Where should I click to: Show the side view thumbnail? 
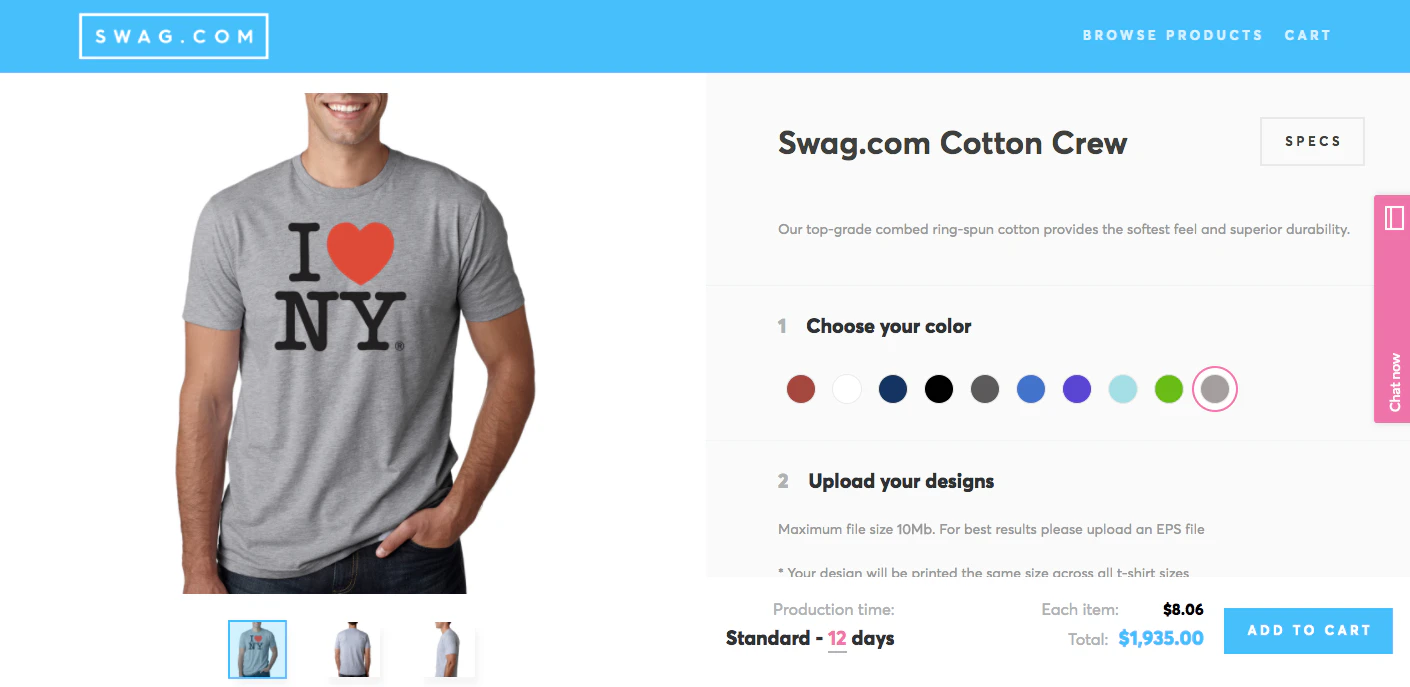(448, 649)
